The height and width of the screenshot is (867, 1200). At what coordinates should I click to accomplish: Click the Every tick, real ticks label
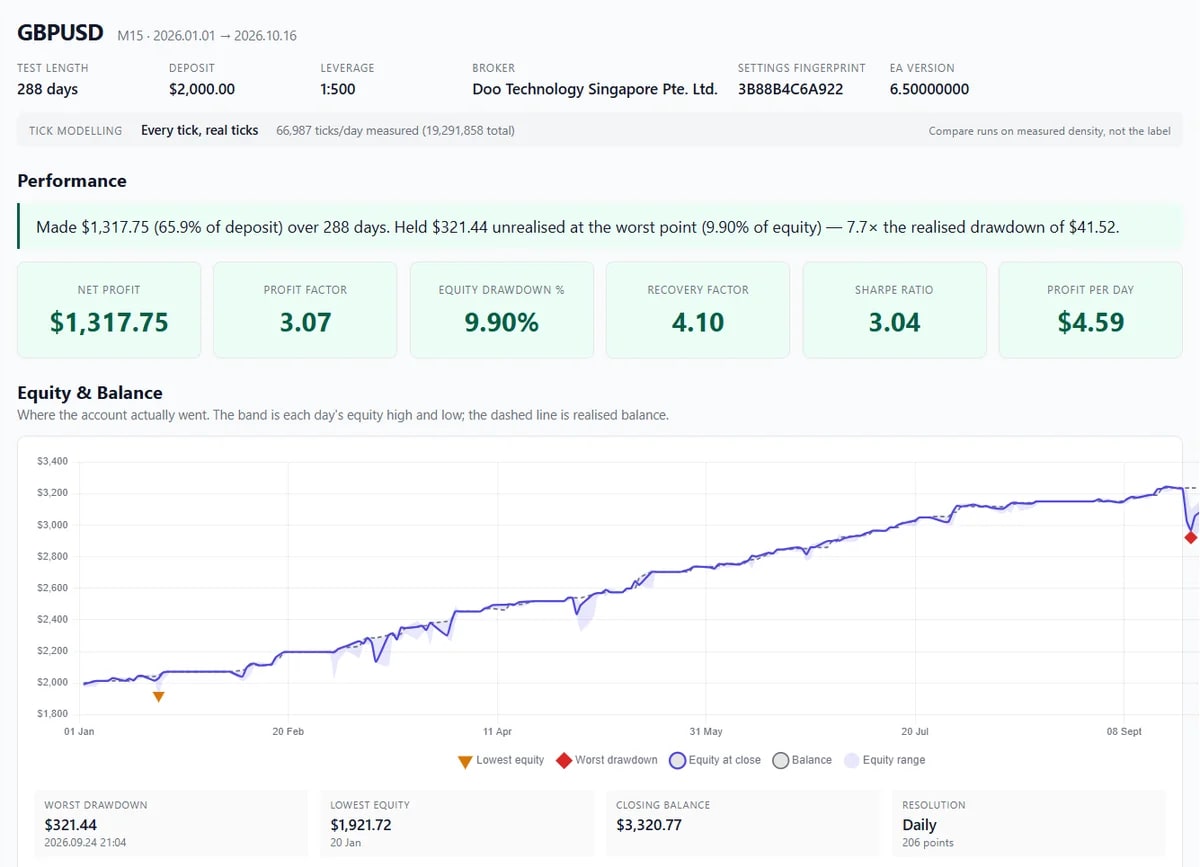200,130
